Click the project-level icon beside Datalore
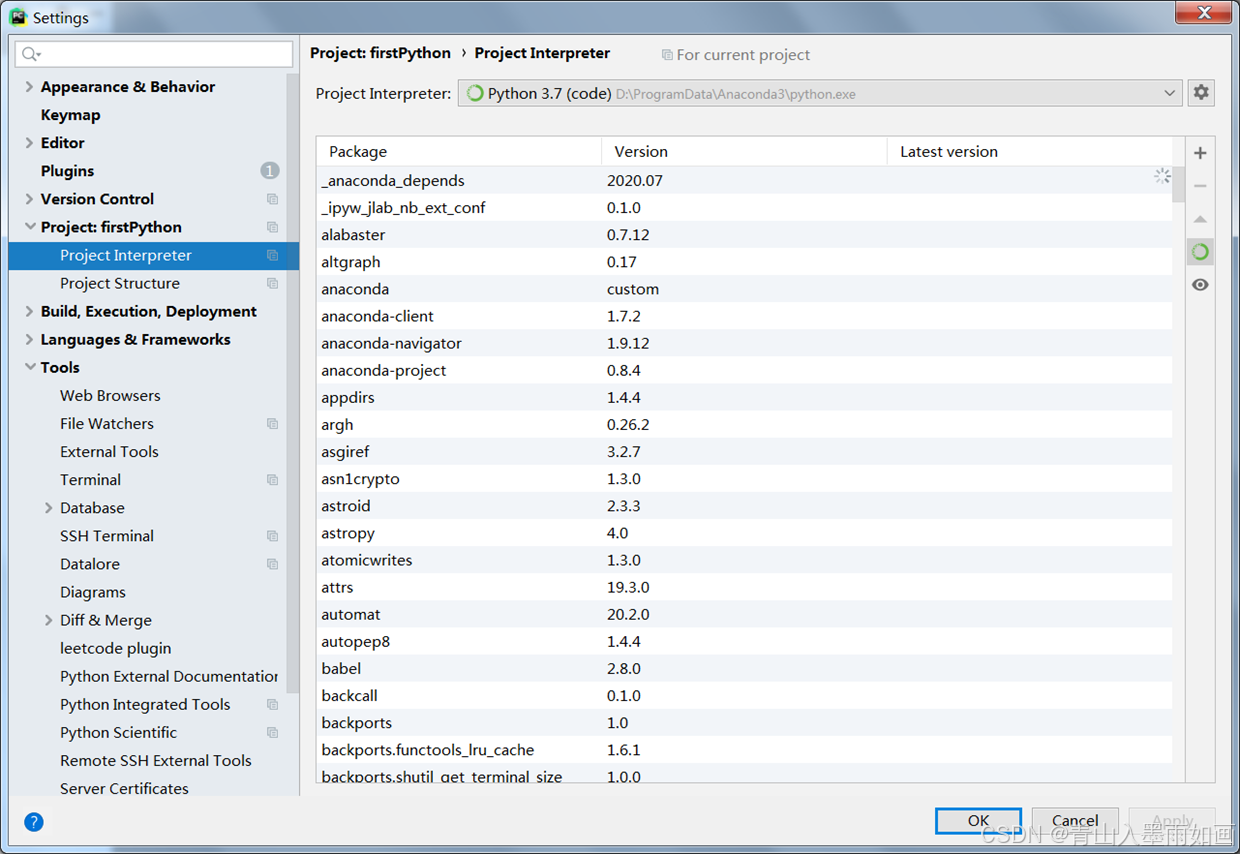Viewport: 1240px width, 854px height. (x=272, y=564)
